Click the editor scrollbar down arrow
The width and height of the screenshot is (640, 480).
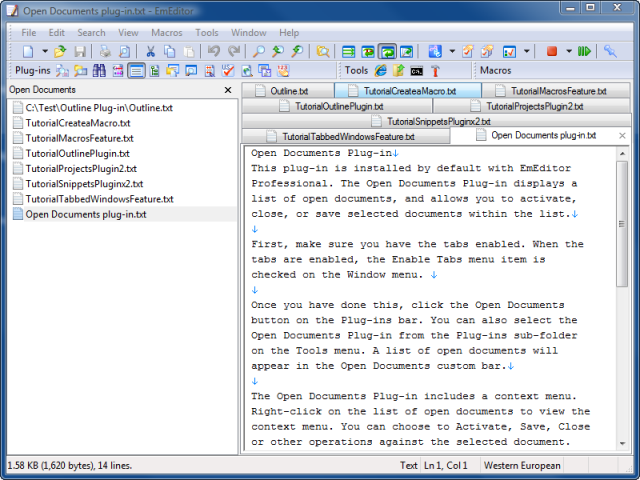[622, 443]
